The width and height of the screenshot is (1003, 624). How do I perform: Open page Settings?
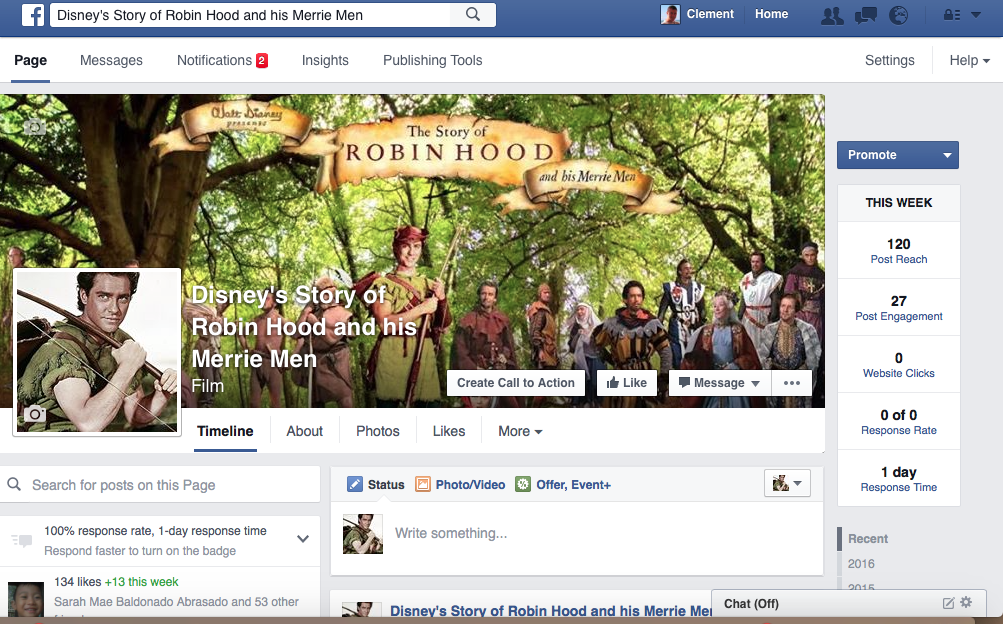889,60
